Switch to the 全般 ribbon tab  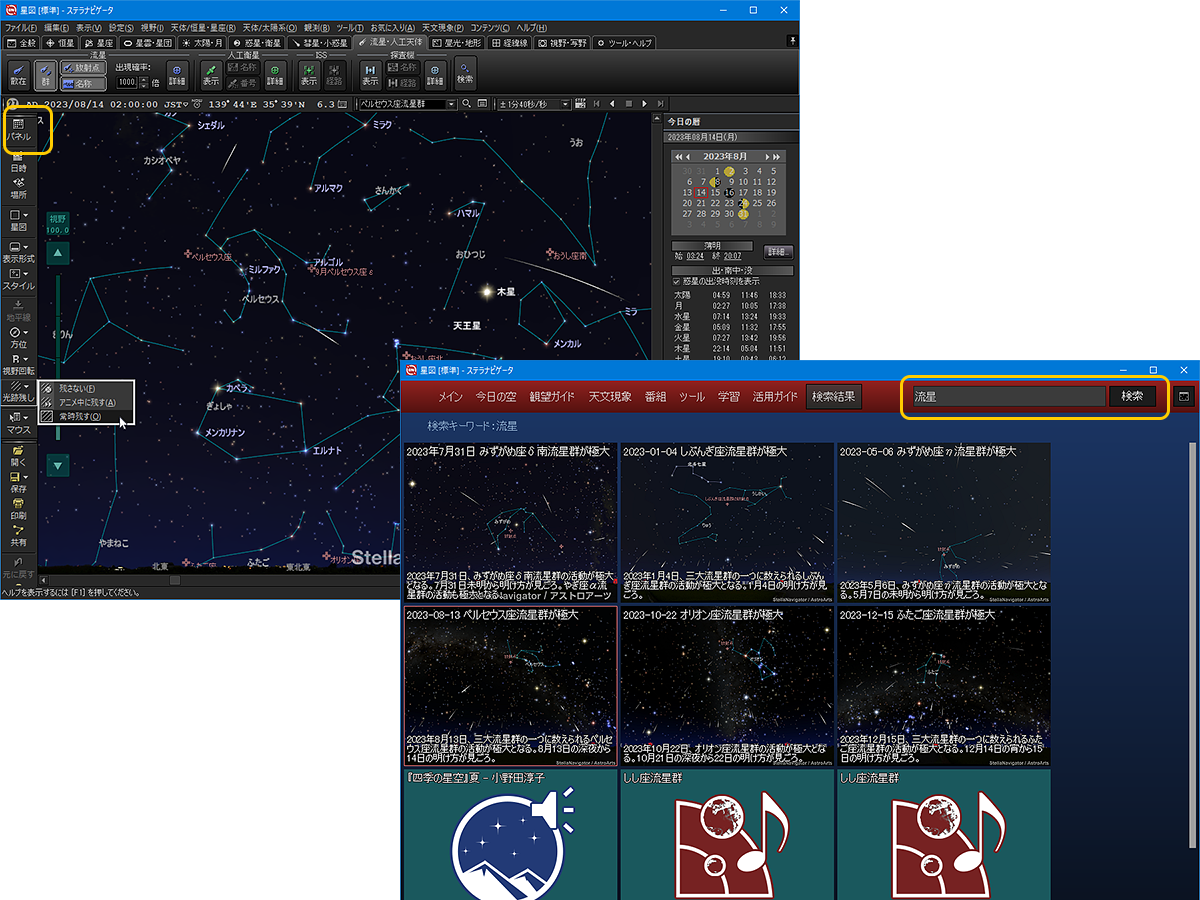click(x=22, y=43)
